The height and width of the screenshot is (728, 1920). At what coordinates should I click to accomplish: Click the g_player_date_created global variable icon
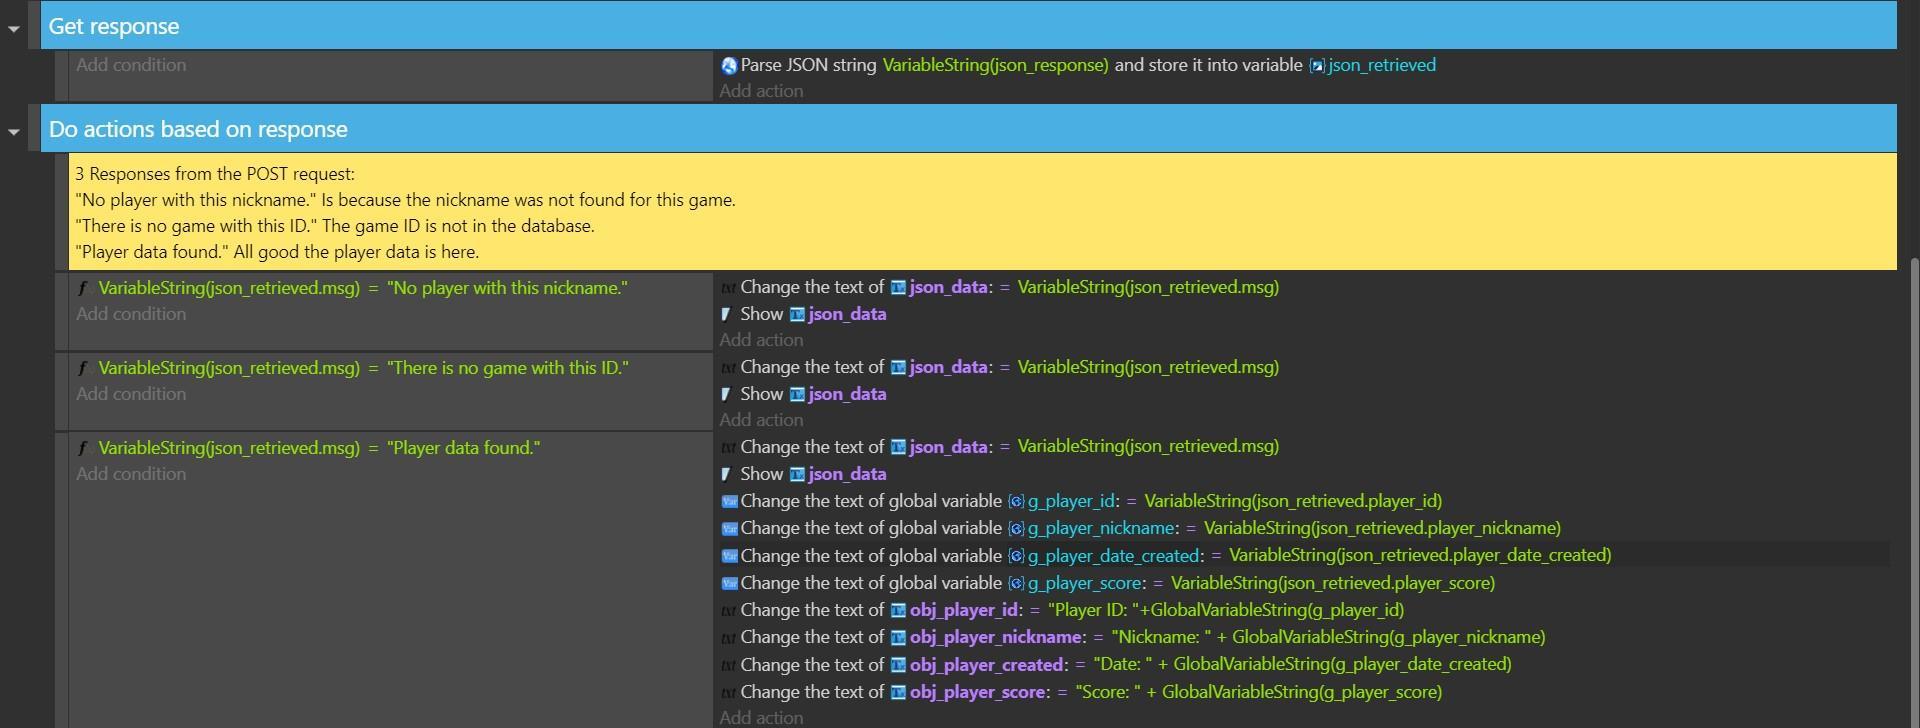coord(1016,556)
